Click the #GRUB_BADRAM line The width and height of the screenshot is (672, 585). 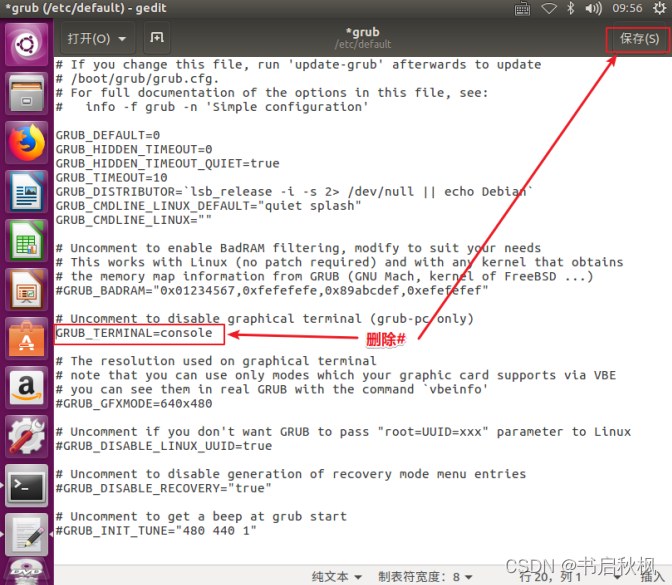point(272,291)
